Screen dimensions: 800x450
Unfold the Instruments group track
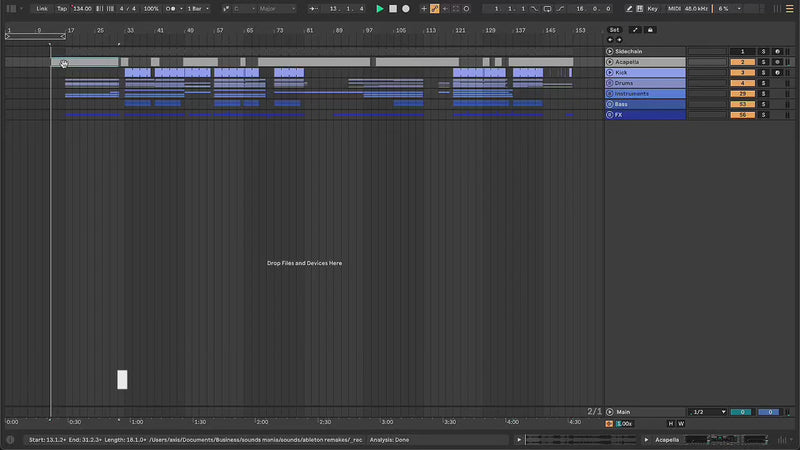610,94
